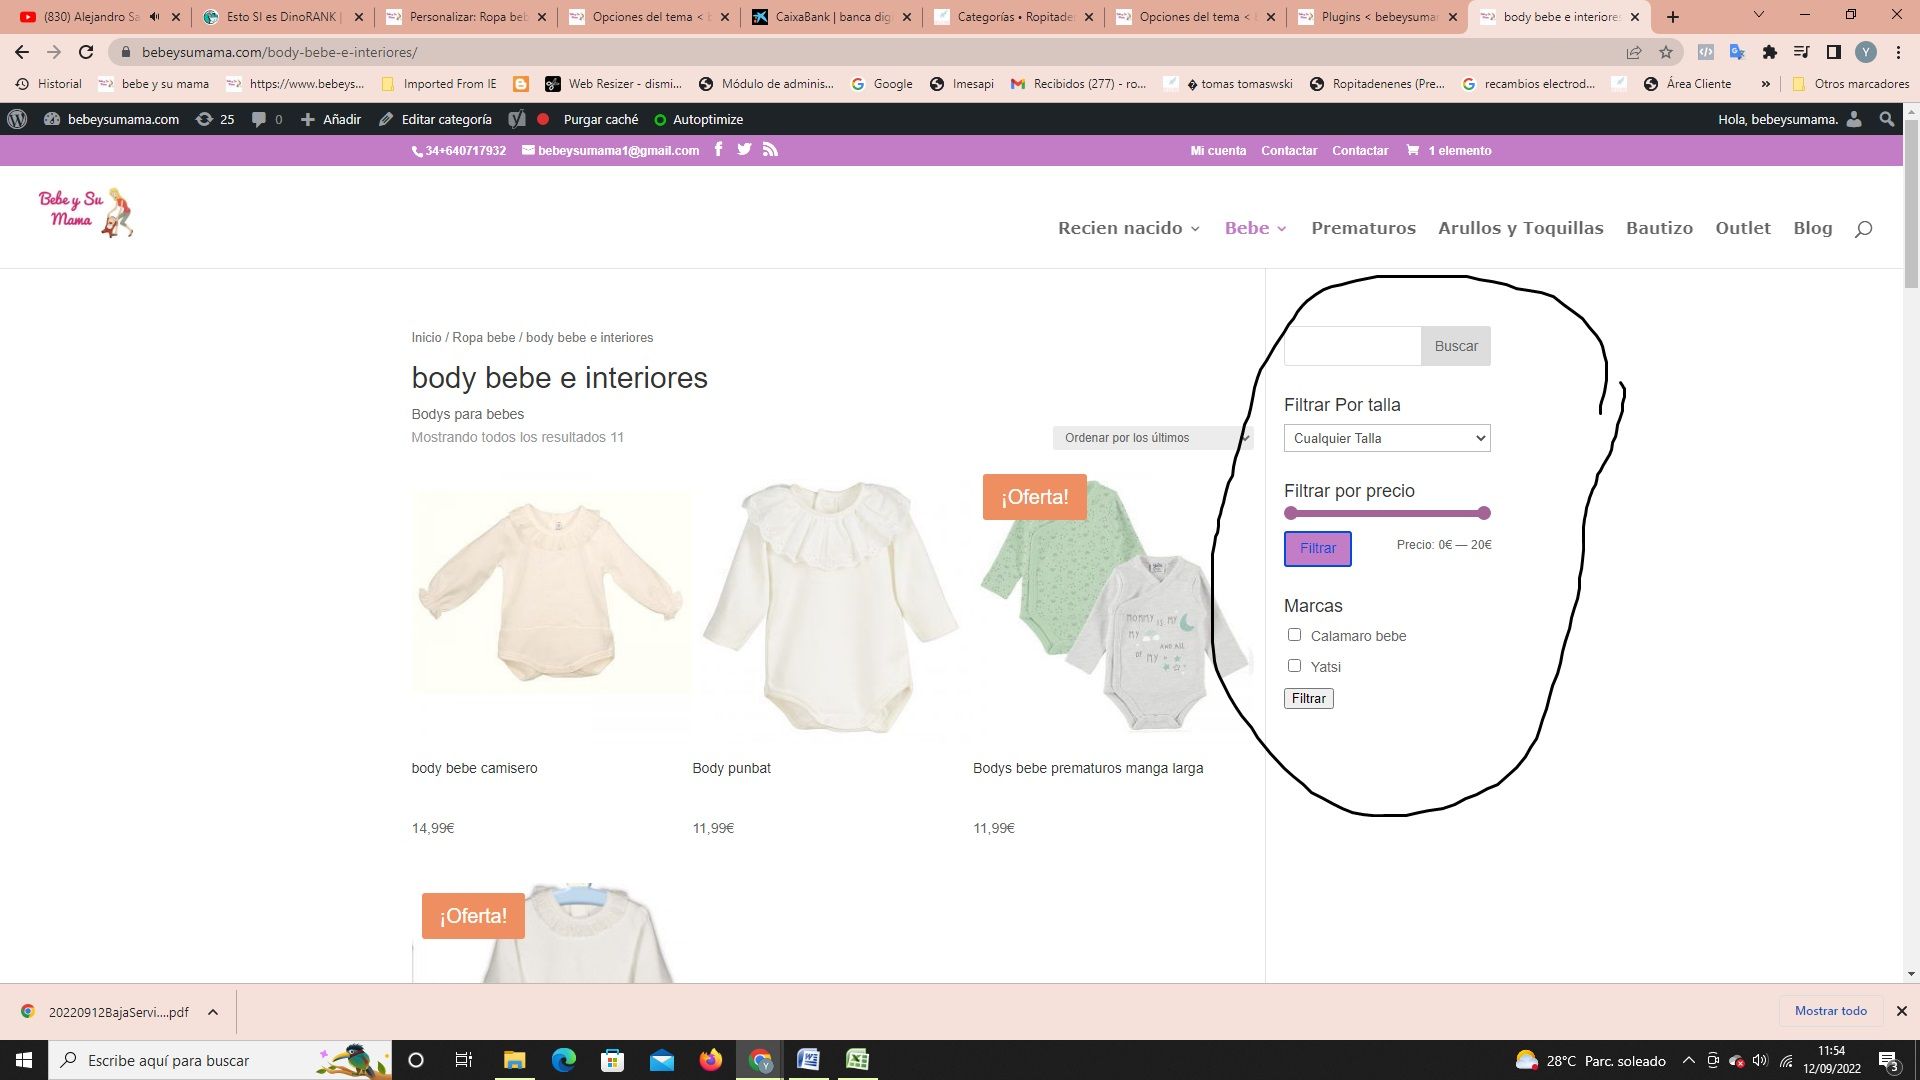Click the Ropa bebe breadcrumb link
Screen dimensions: 1920x1080
click(x=484, y=338)
